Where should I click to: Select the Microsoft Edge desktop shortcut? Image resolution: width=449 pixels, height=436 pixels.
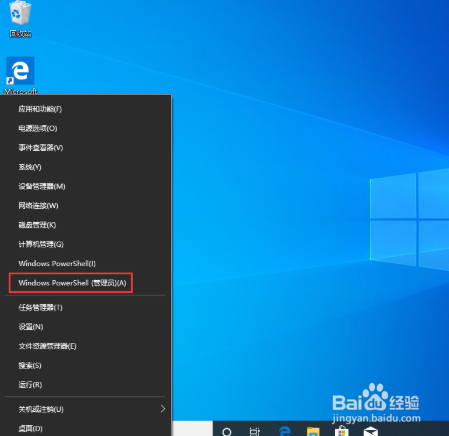20,76
